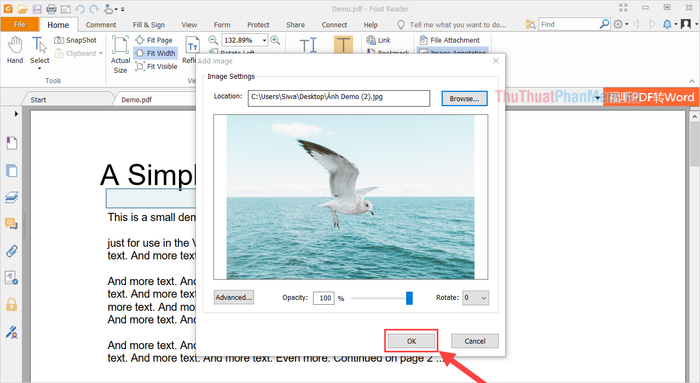Viewport: 700px width, 383px height.
Task: Click the Zoom Out magnifier icon
Action: pos(213,40)
